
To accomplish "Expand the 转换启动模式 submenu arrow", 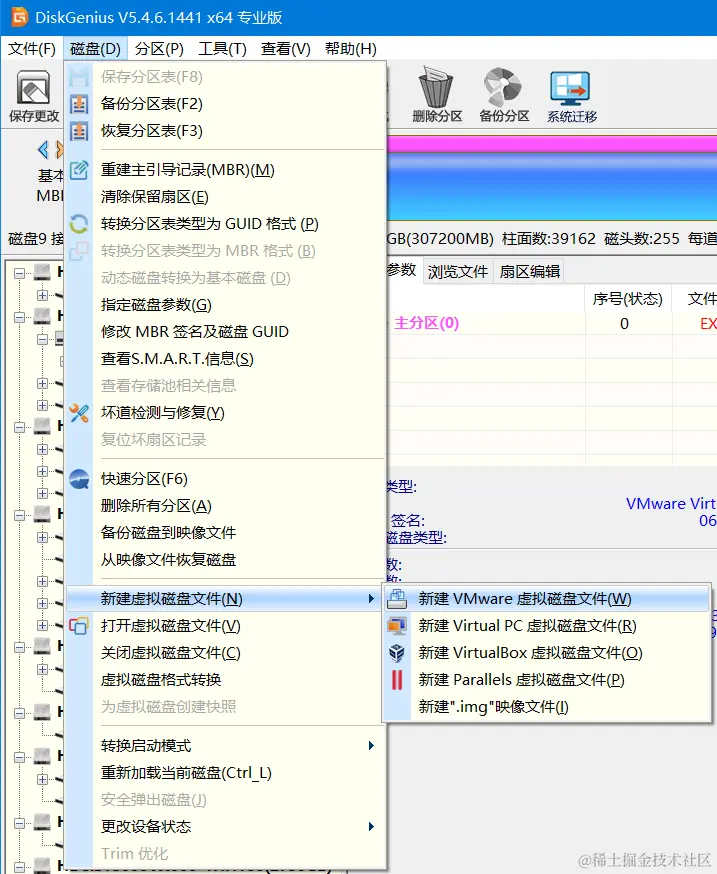I will (371, 746).
